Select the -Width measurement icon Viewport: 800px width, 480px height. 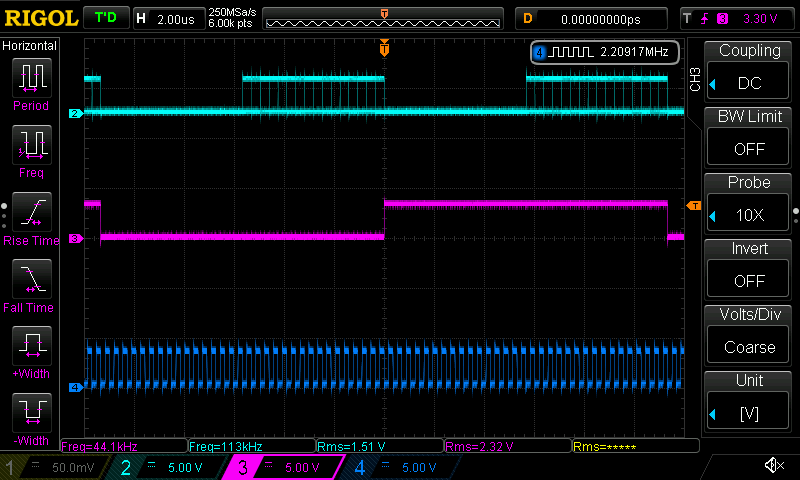pos(32,413)
